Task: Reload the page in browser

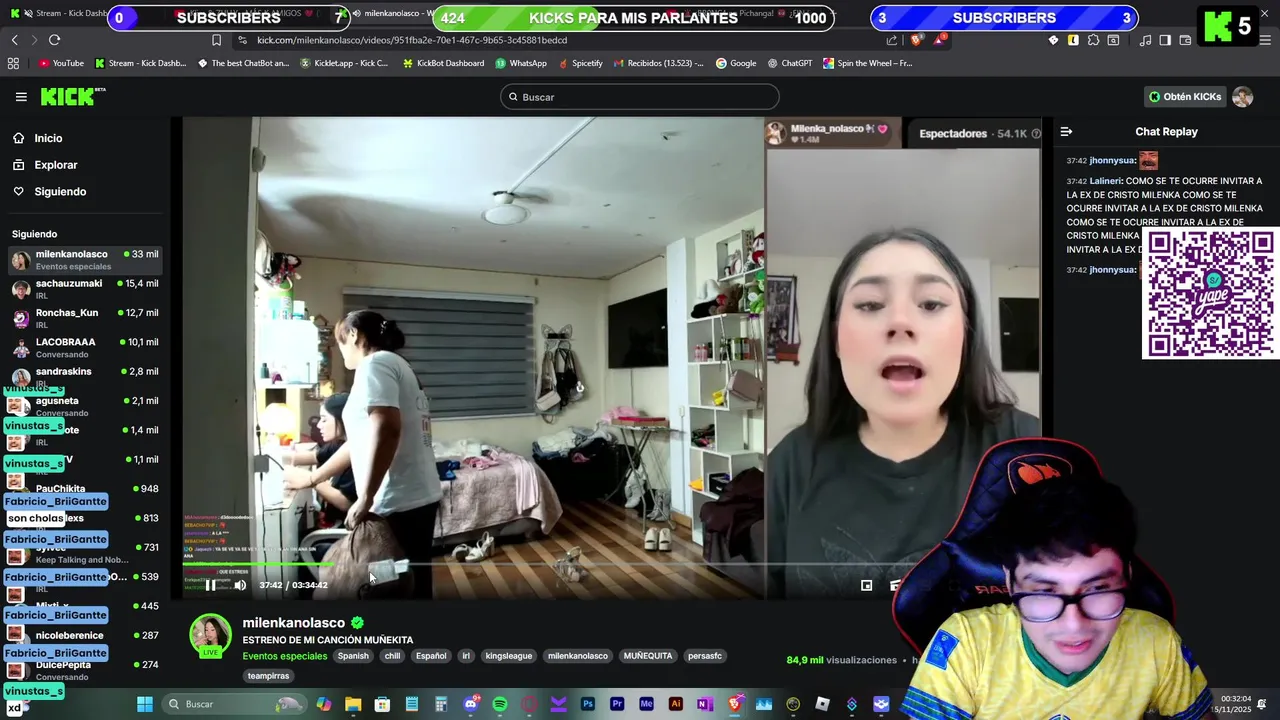Action: tap(54, 40)
